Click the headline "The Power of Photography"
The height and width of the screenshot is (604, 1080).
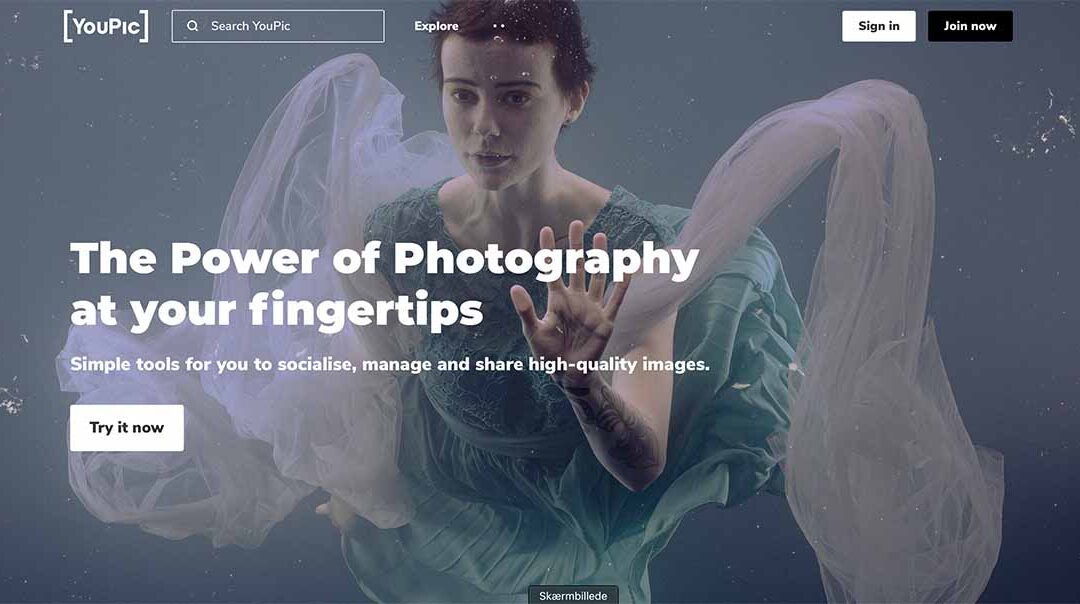pyautogui.click(x=384, y=260)
